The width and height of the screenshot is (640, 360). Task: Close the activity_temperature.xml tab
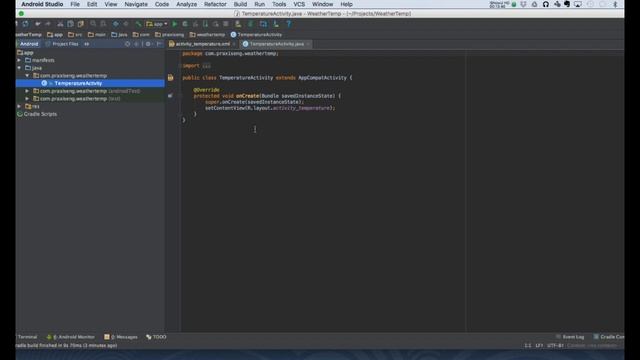[x=234, y=44]
